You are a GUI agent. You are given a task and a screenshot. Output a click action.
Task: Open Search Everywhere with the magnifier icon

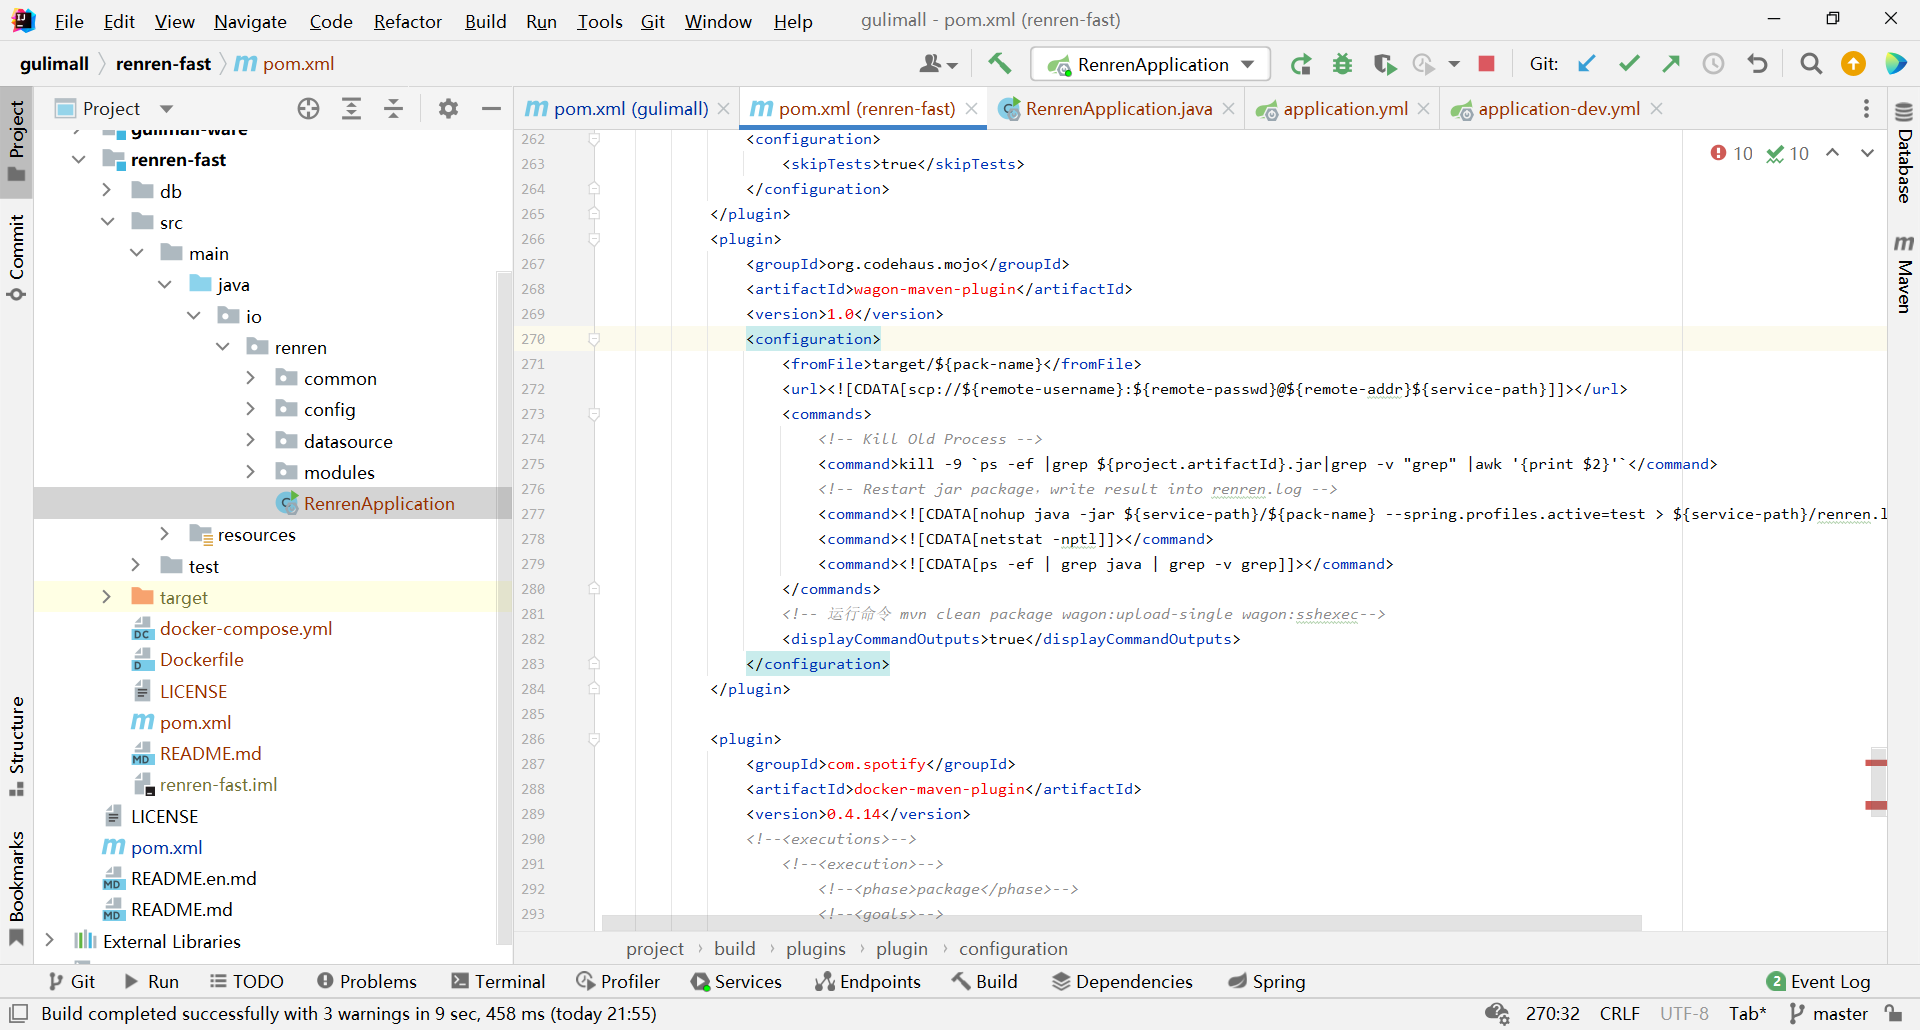click(1810, 63)
